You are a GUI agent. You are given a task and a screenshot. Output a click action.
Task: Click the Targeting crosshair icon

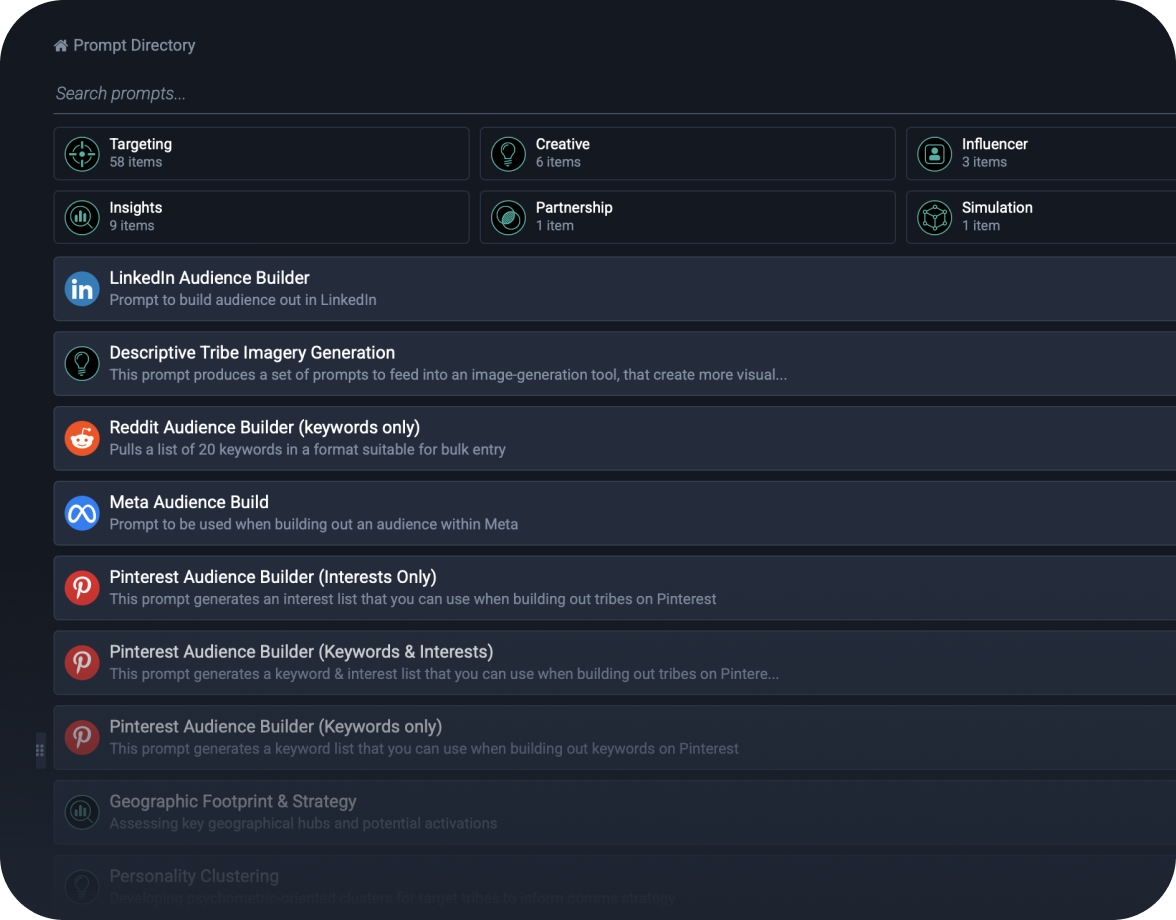click(82, 154)
